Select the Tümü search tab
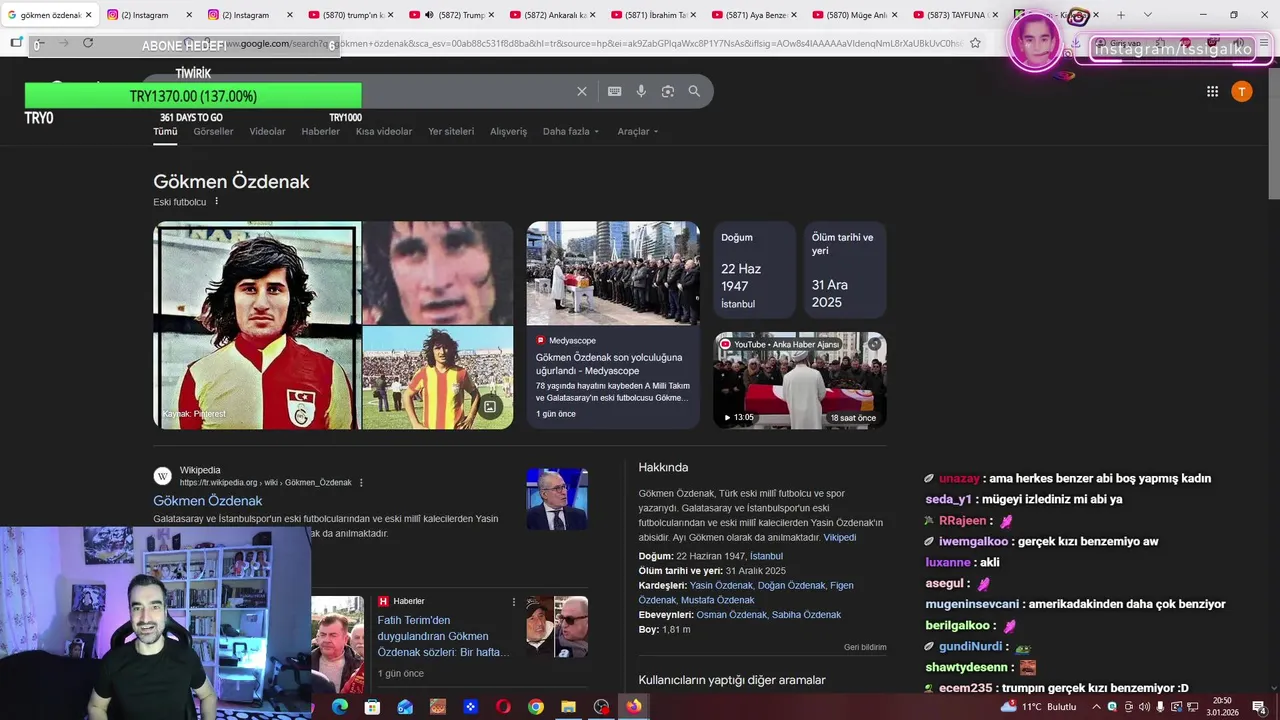This screenshot has width=1280, height=720. [165, 132]
